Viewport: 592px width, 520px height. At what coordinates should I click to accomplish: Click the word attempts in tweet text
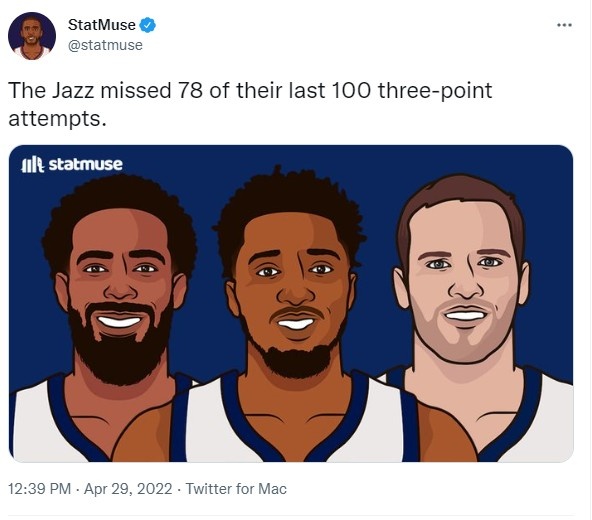[x=54, y=119]
